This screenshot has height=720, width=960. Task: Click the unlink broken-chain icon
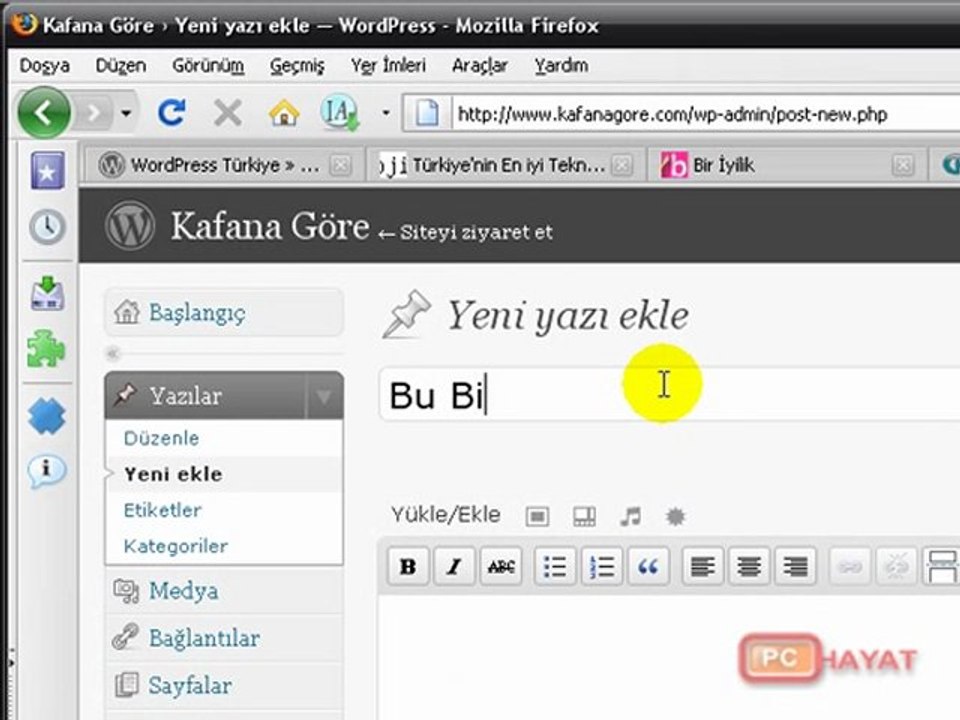pos(896,566)
